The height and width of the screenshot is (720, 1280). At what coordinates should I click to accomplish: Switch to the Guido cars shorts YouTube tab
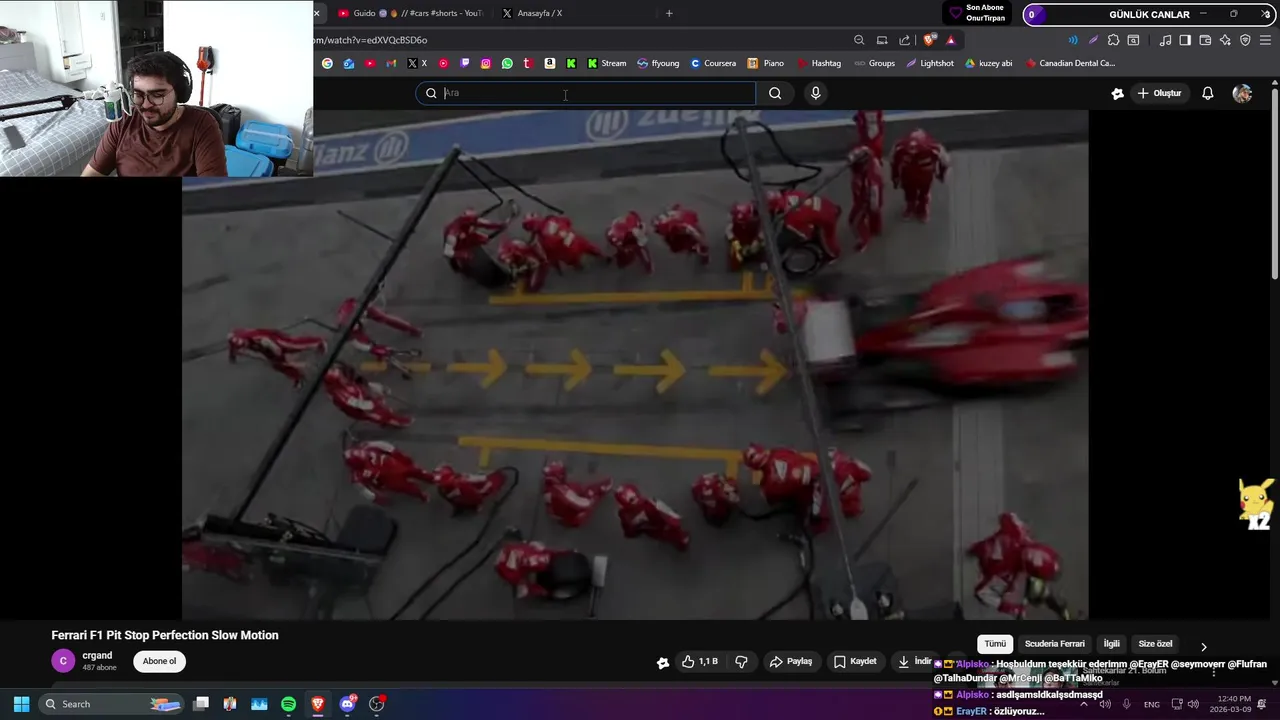410,13
